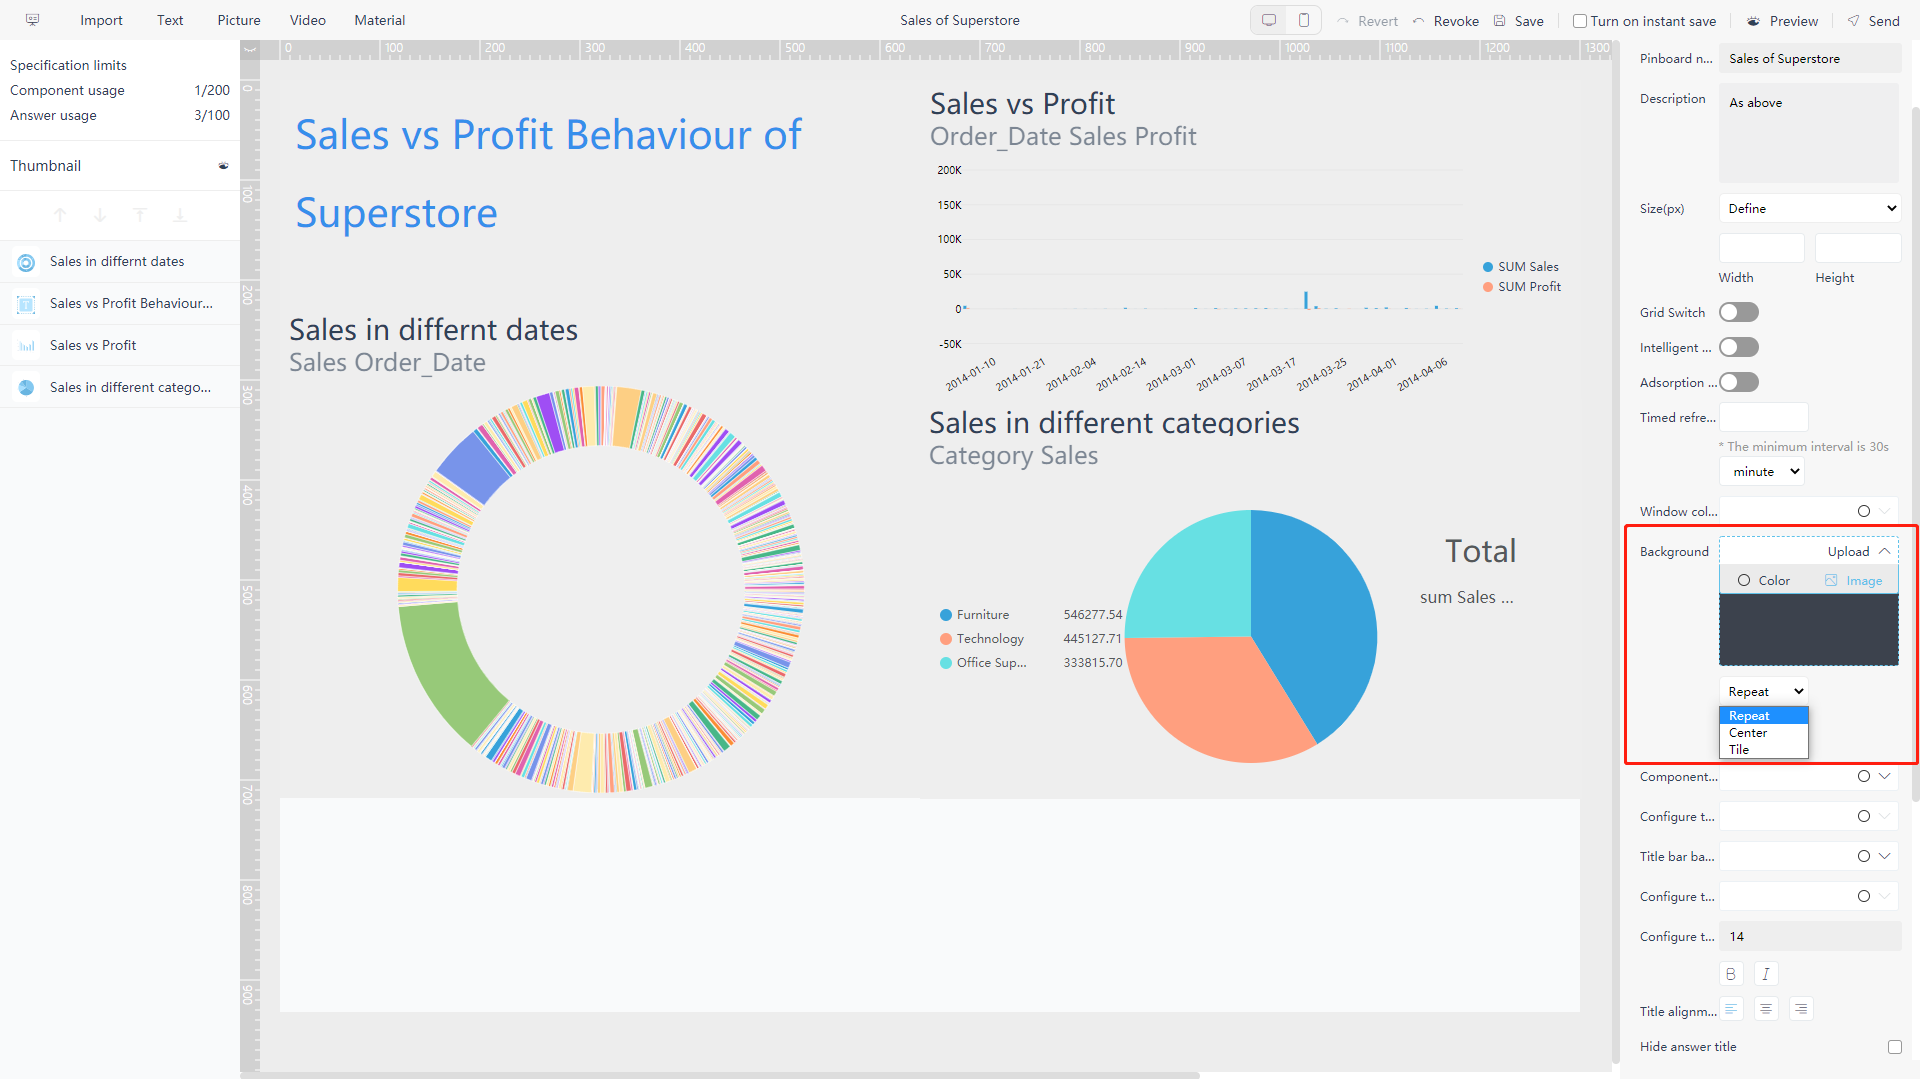Screen dimensions: 1920x1079
Task: Collapse the Background Upload panel chevron
Action: [1885, 551]
